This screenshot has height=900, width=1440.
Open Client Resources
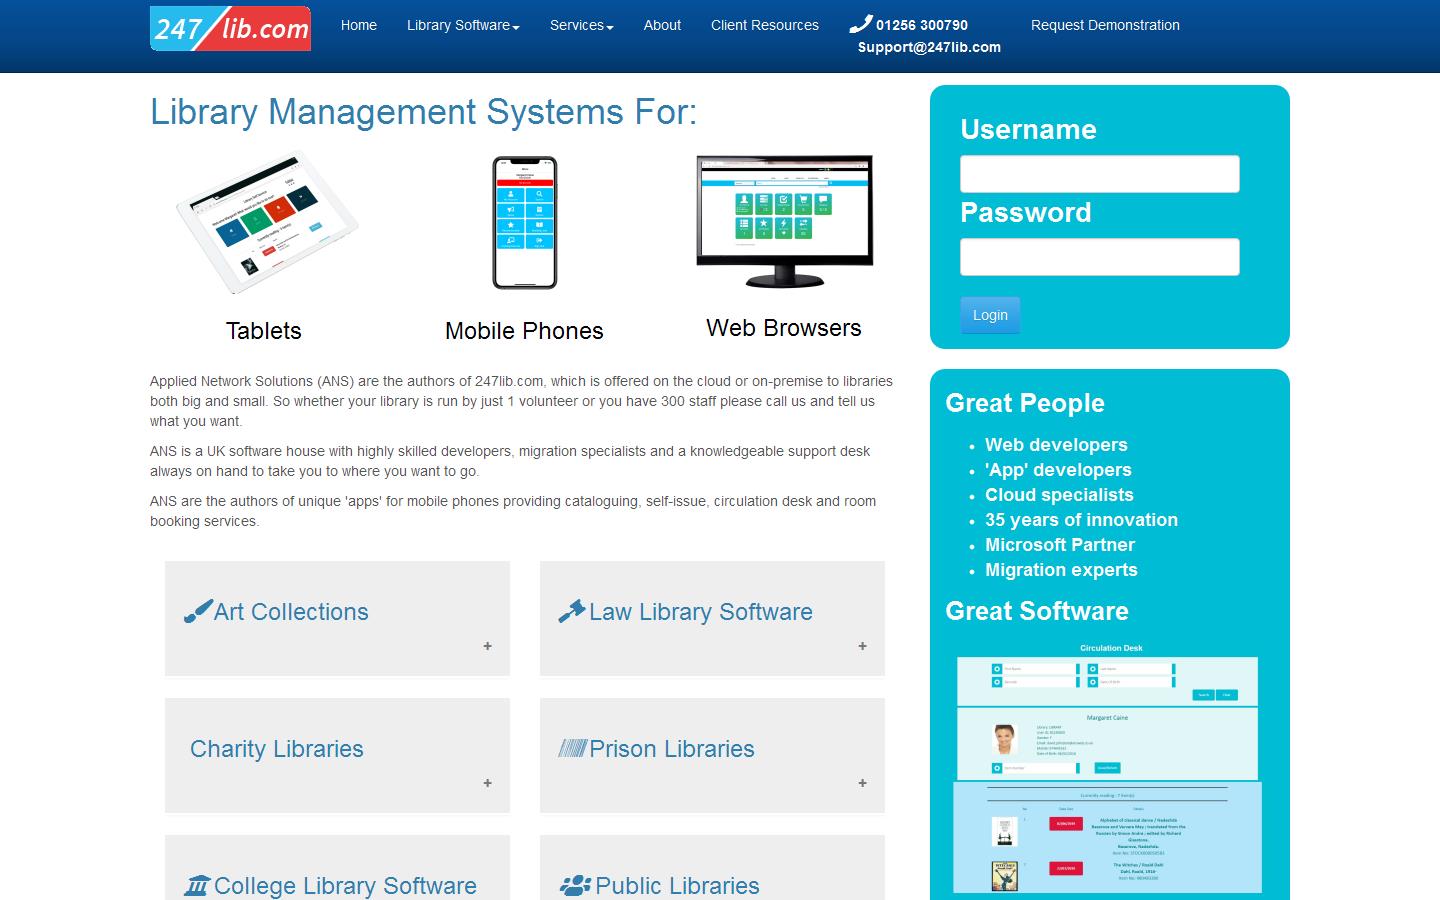tap(764, 25)
